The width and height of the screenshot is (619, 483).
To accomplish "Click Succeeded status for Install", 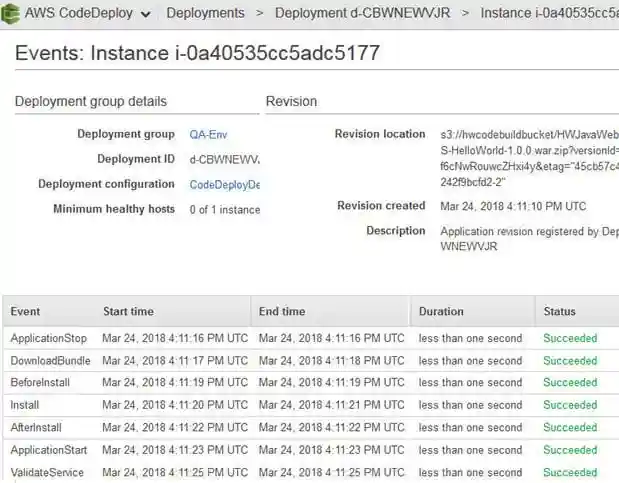I will (x=570, y=405).
